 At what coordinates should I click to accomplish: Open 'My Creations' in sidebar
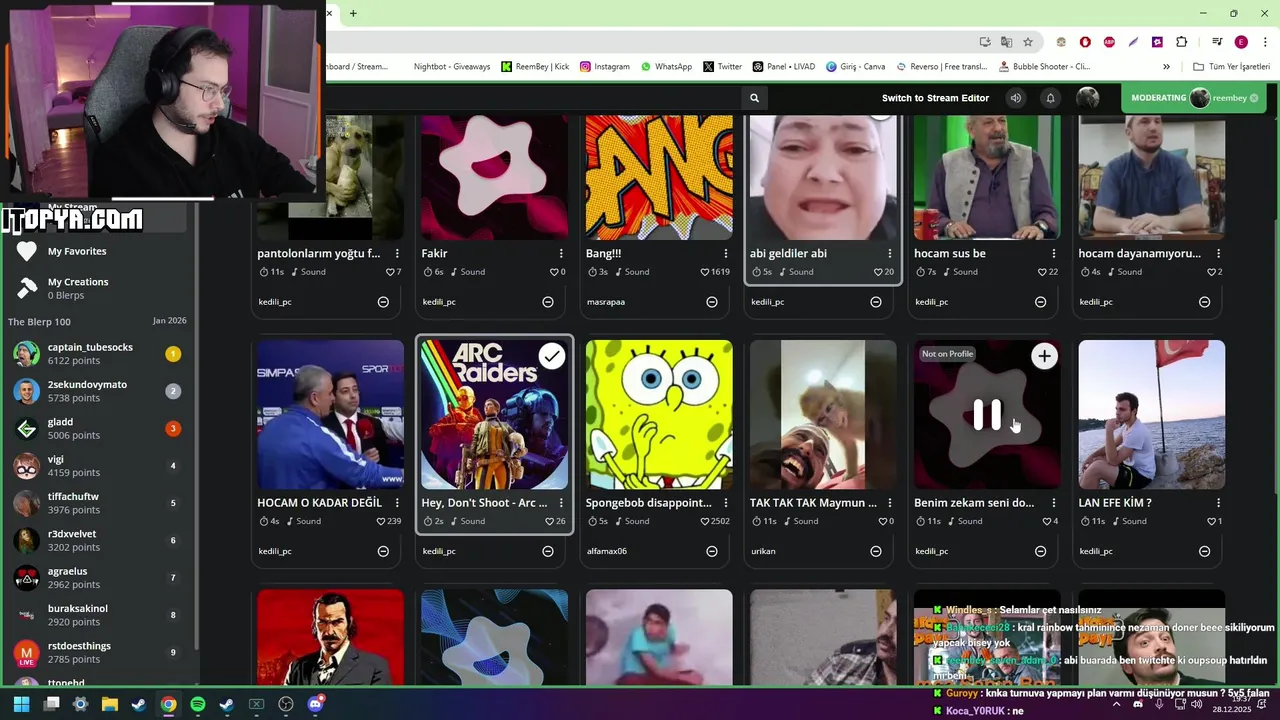coord(78,288)
